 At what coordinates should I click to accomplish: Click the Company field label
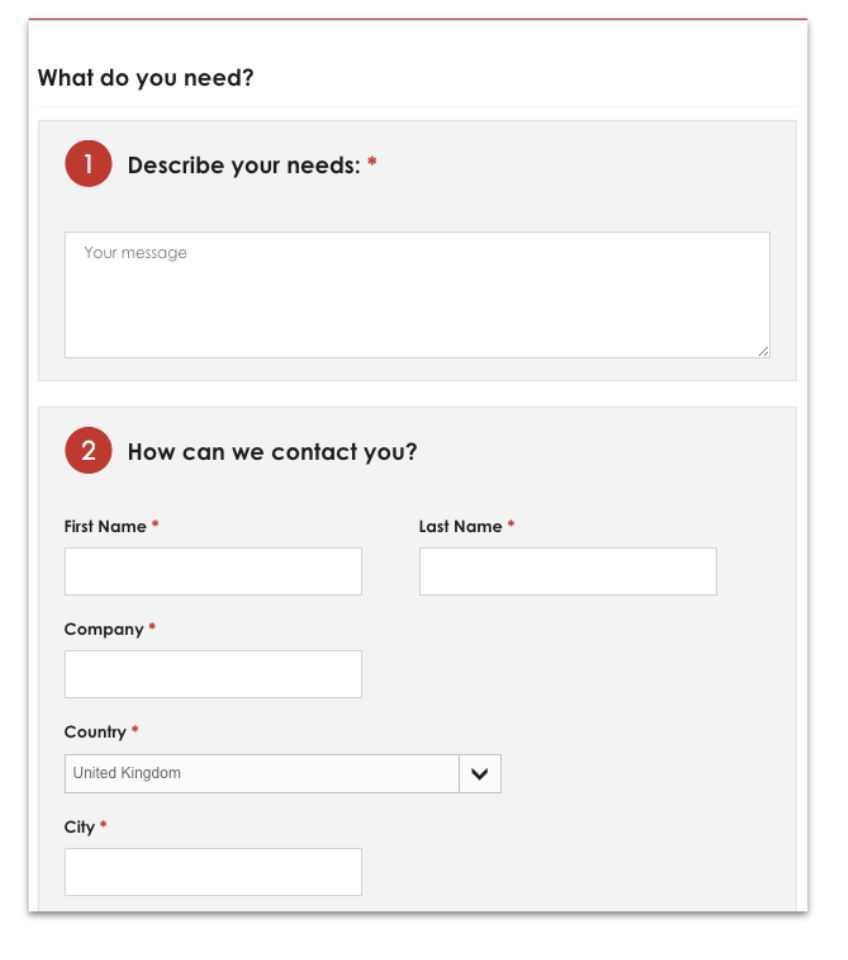point(104,630)
